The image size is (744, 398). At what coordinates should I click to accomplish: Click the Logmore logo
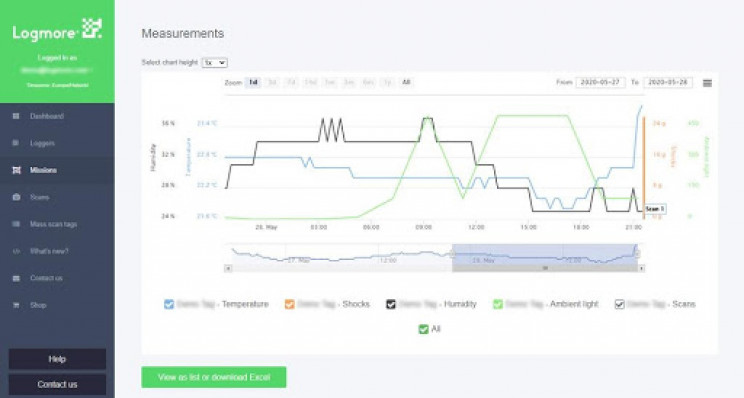[57, 30]
